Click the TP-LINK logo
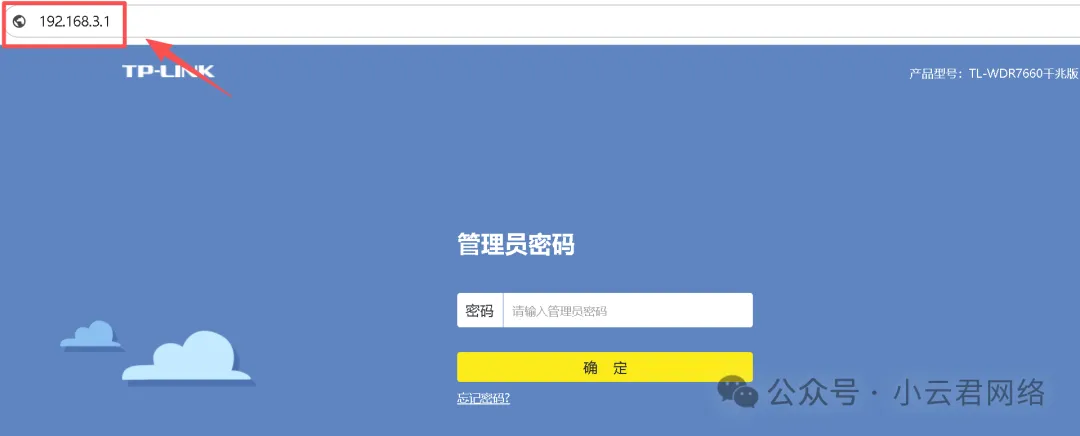 coord(168,71)
